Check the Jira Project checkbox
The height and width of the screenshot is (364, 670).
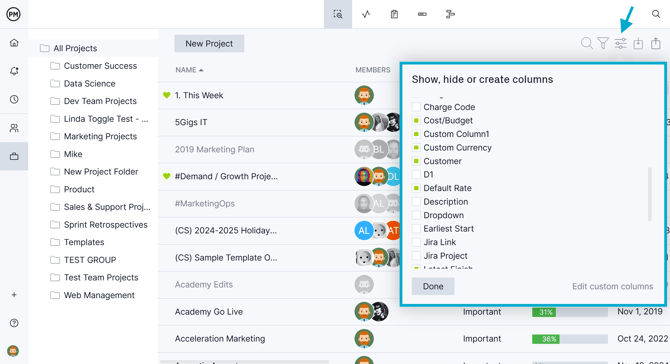pos(416,255)
